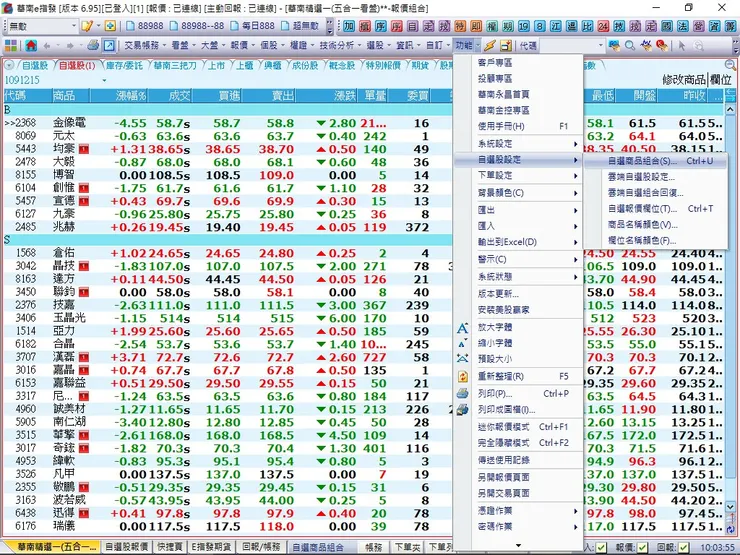Image resolution: width=740 pixels, height=555 pixels.
Task: Click the blue 加 toolbar icon
Action: pos(349,26)
